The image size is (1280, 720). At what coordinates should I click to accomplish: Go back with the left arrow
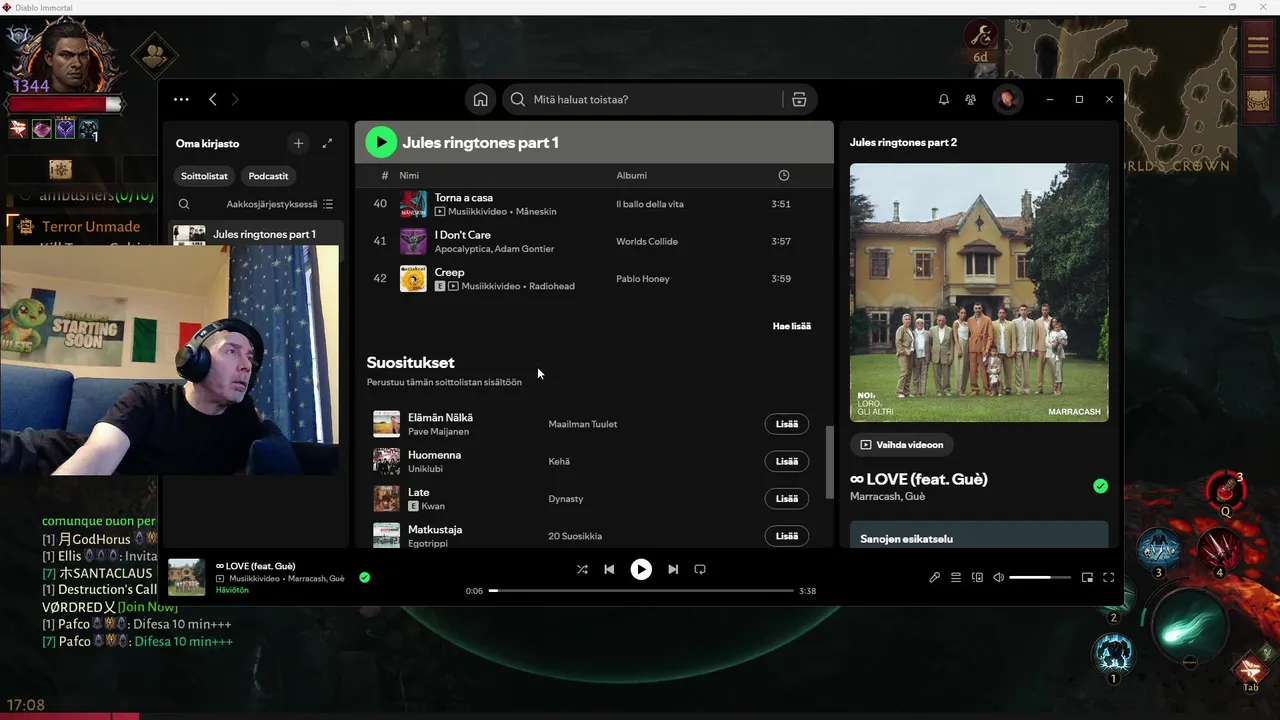pyautogui.click(x=212, y=99)
